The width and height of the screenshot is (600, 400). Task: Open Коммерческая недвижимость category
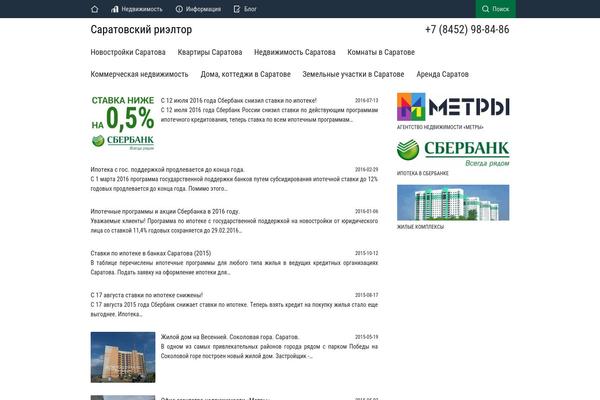(x=139, y=74)
